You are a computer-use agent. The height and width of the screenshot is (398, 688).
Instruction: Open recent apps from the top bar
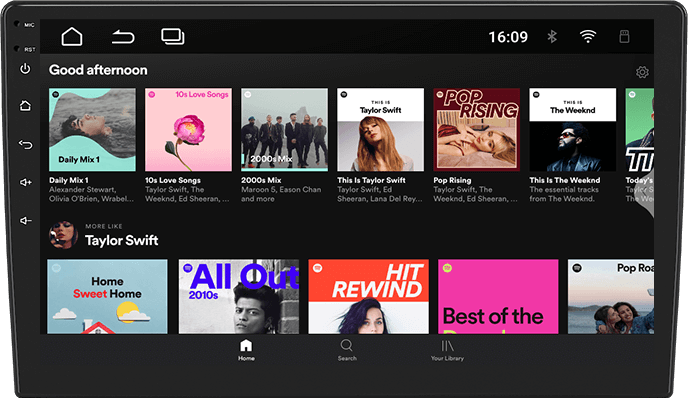[x=173, y=36]
